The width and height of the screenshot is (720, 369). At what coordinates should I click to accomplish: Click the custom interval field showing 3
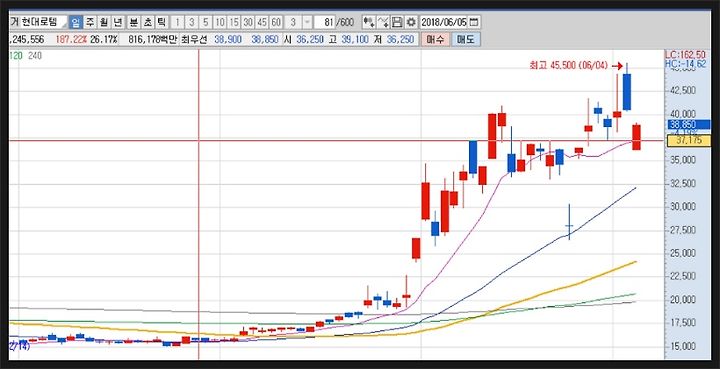[293, 22]
